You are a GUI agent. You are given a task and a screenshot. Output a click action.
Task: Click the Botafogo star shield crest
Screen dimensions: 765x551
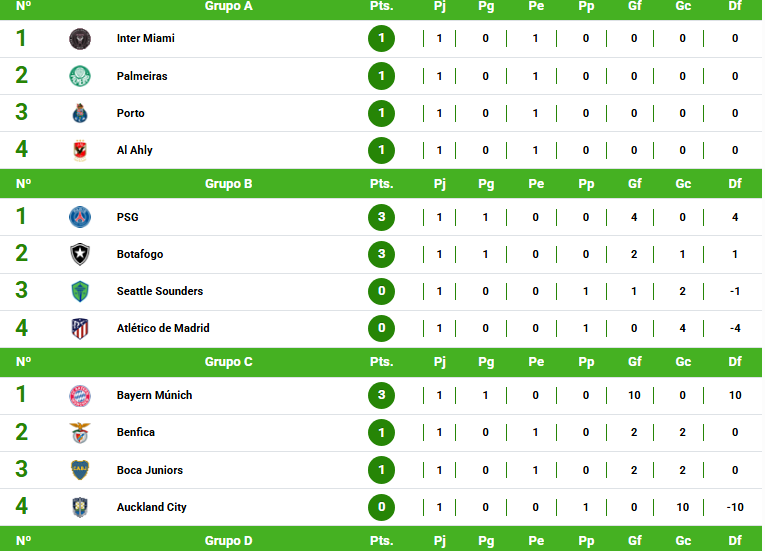point(80,254)
